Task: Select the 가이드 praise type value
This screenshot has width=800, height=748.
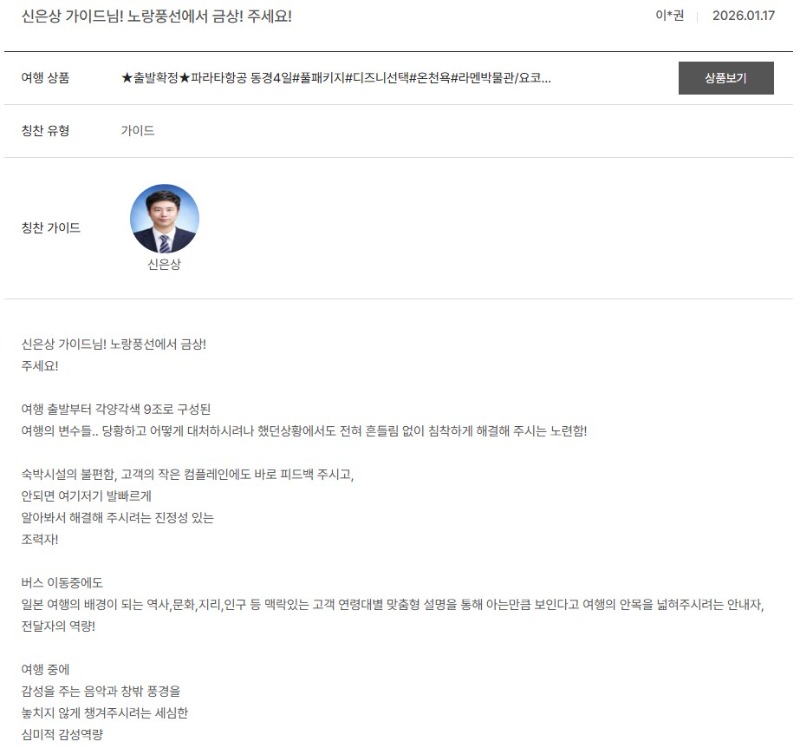Action: point(138,131)
